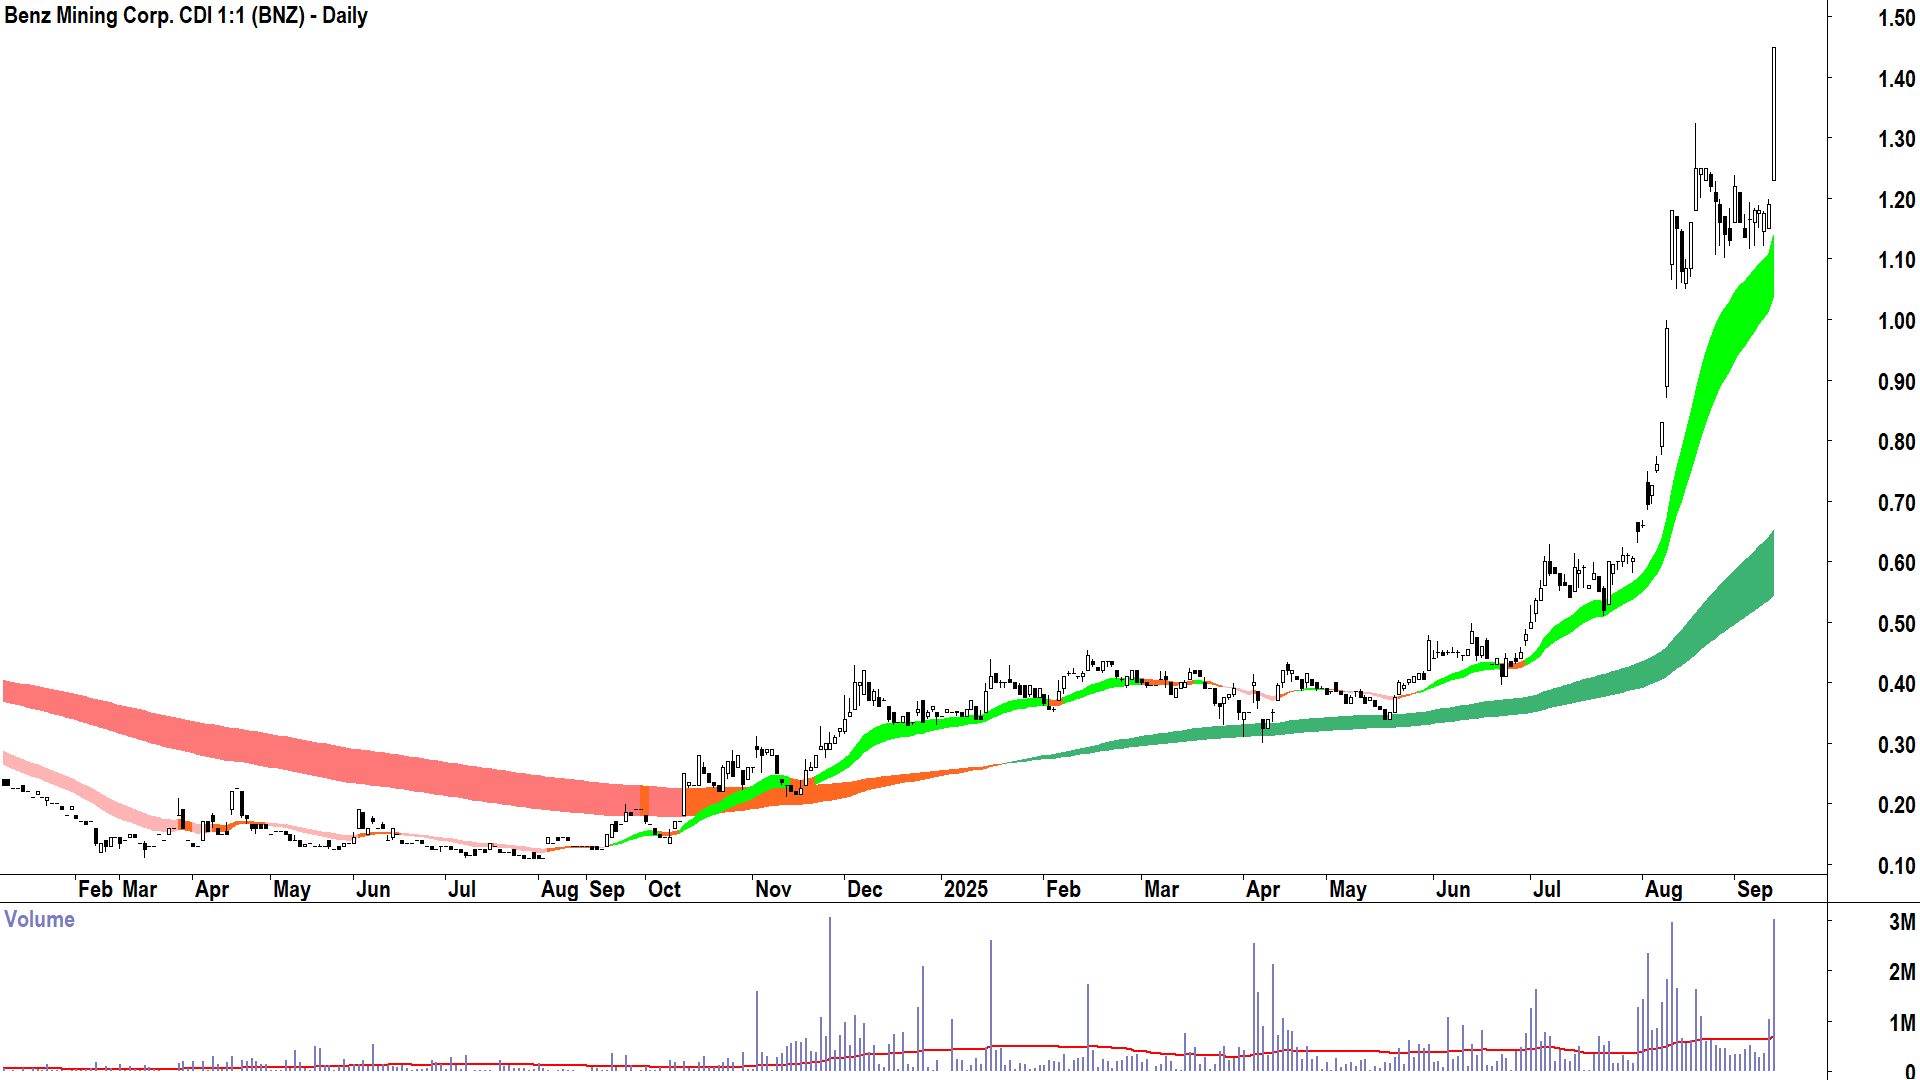Click the 1.10 price axis label
This screenshot has width=1920, height=1080.
coord(1896,260)
